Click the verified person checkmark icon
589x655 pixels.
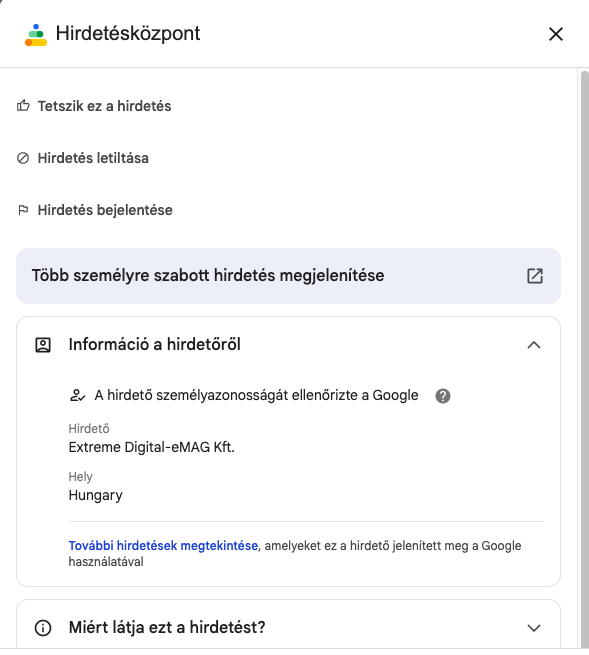[x=77, y=395]
